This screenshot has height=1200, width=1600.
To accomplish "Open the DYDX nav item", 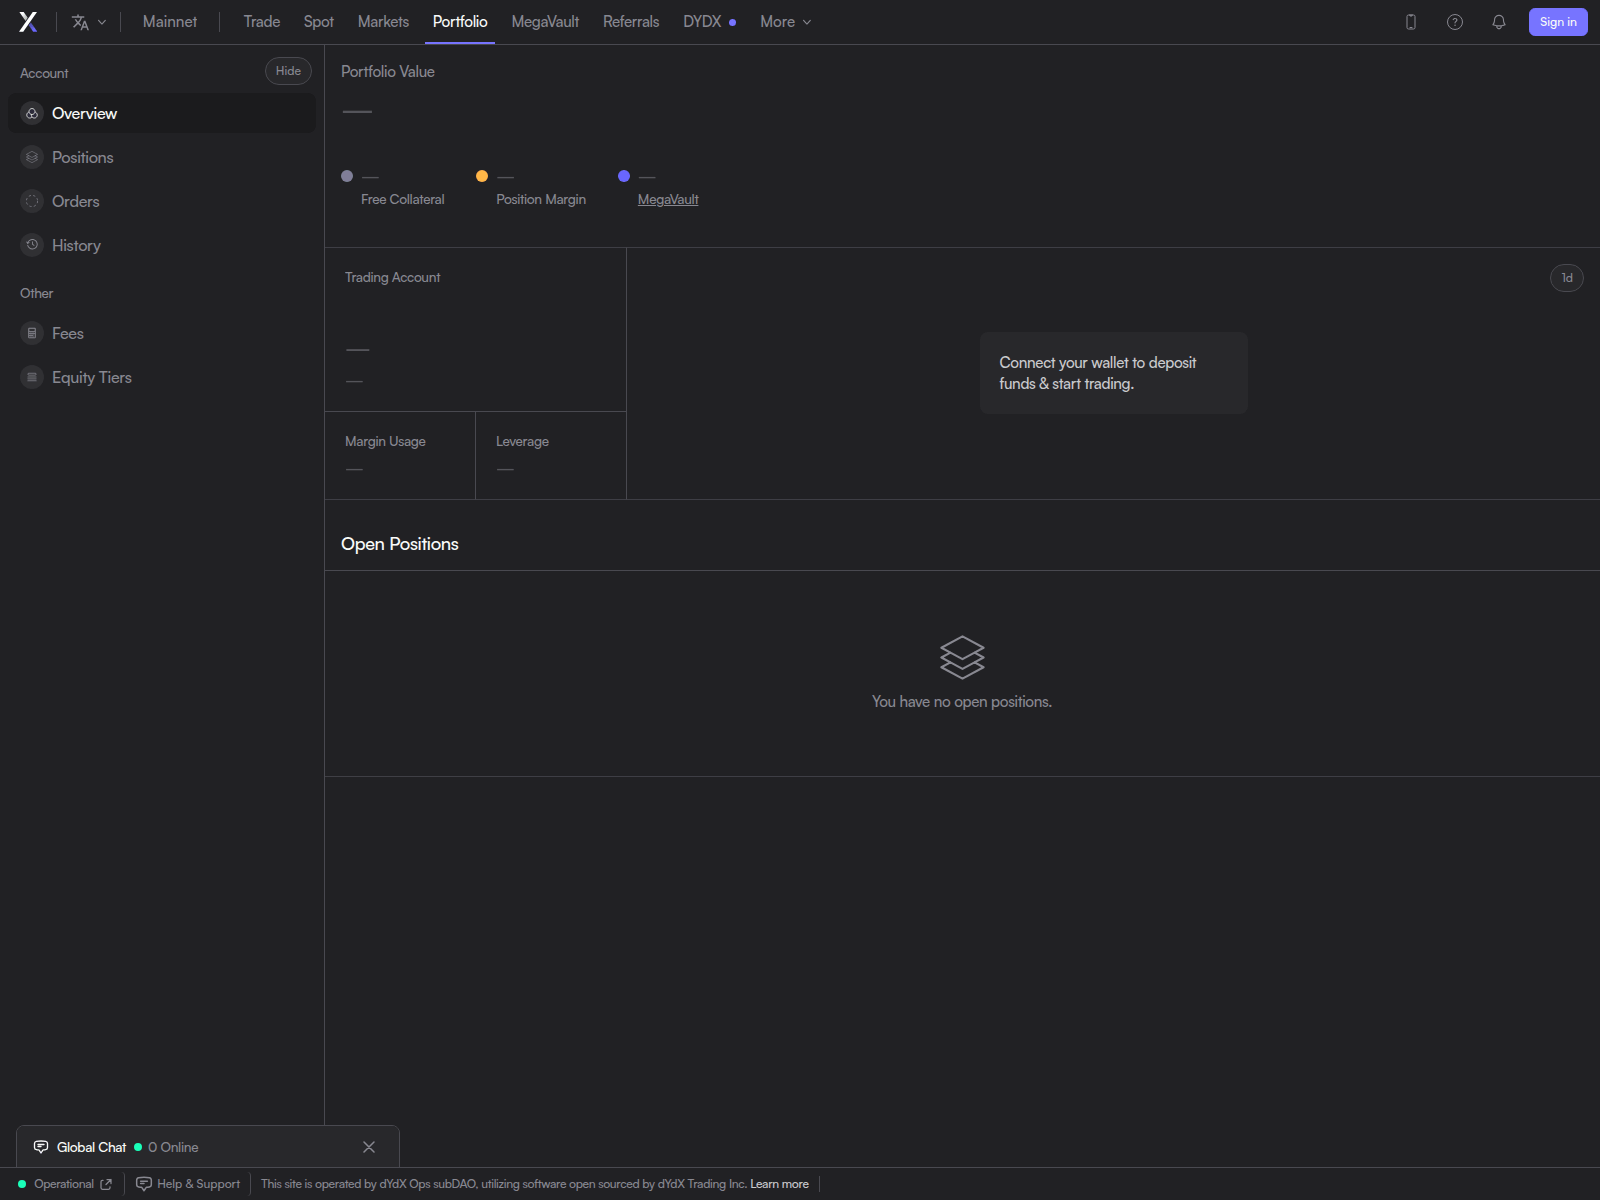I will (x=709, y=22).
